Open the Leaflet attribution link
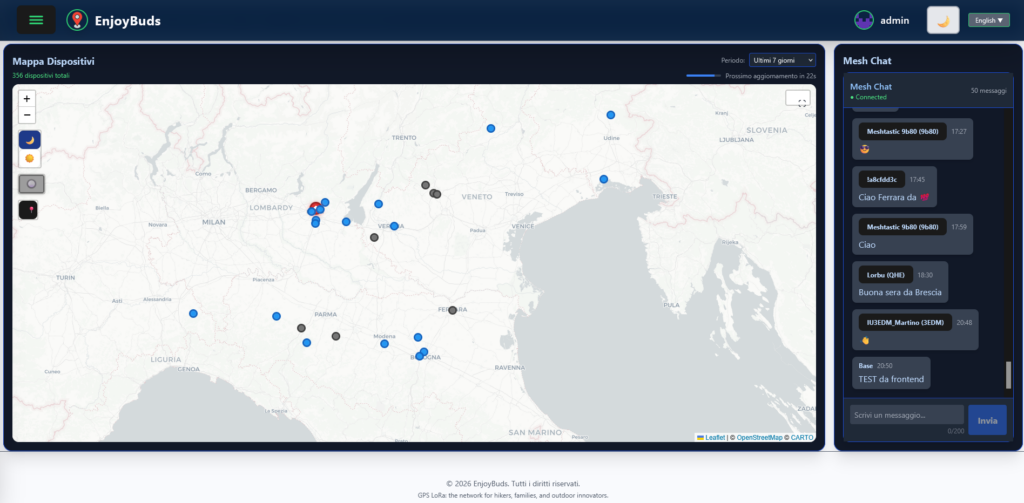Viewport: 1024px width, 503px height. tap(714, 437)
